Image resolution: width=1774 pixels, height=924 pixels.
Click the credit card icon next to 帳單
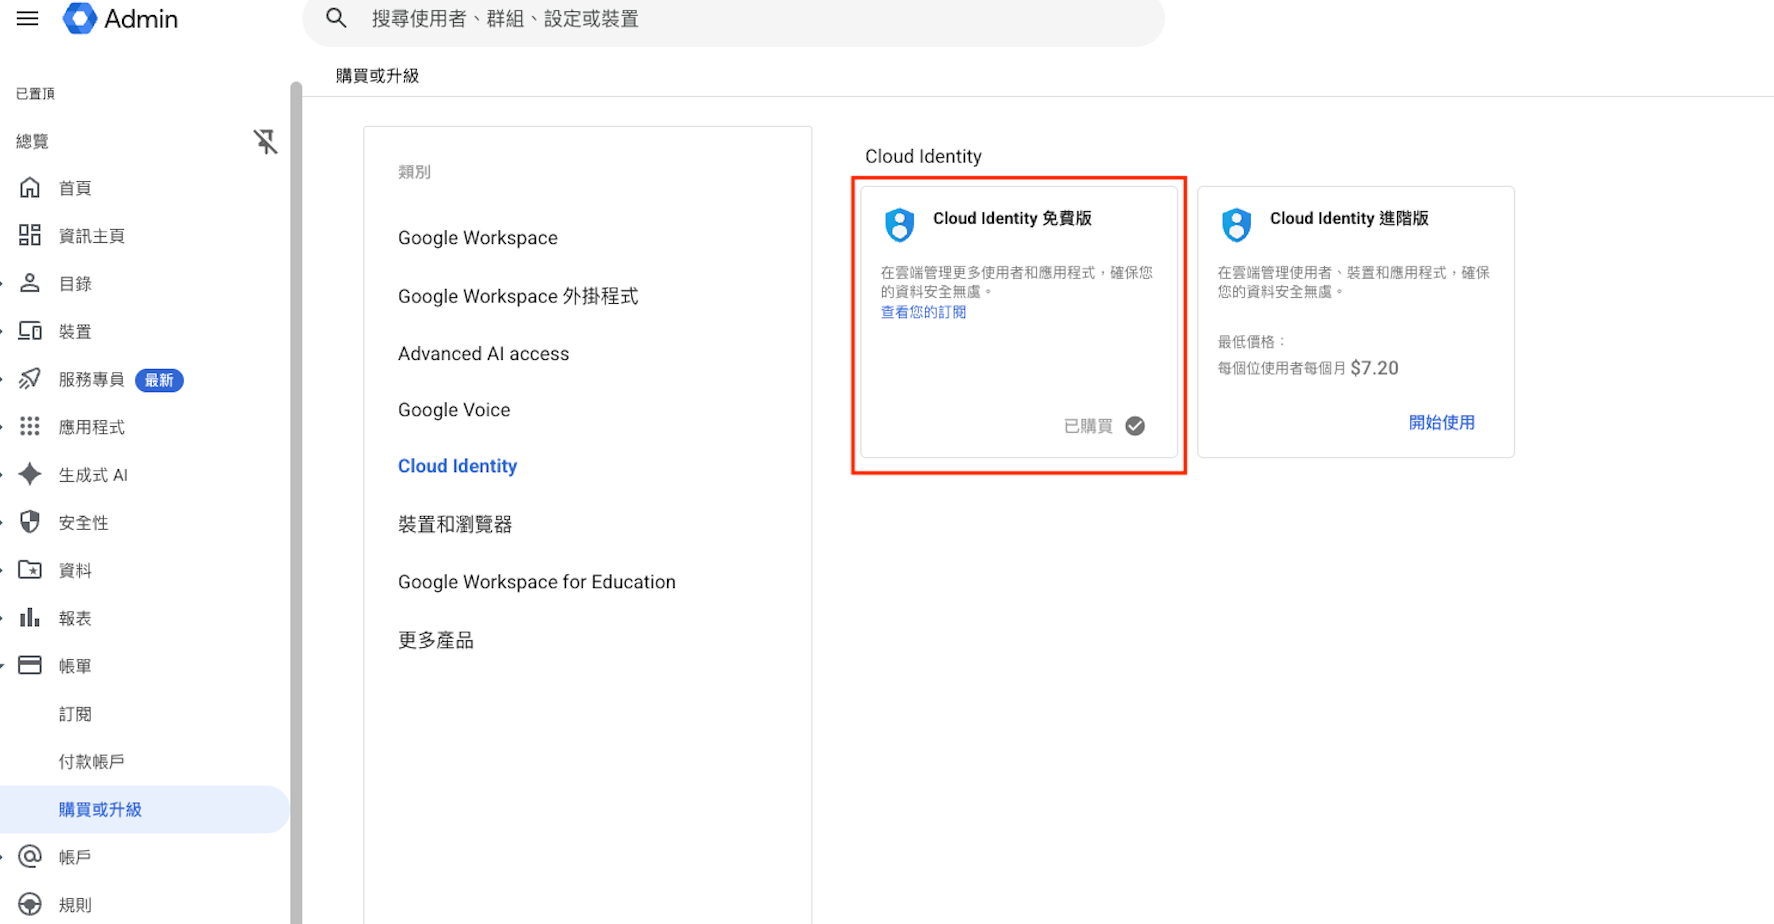30,665
